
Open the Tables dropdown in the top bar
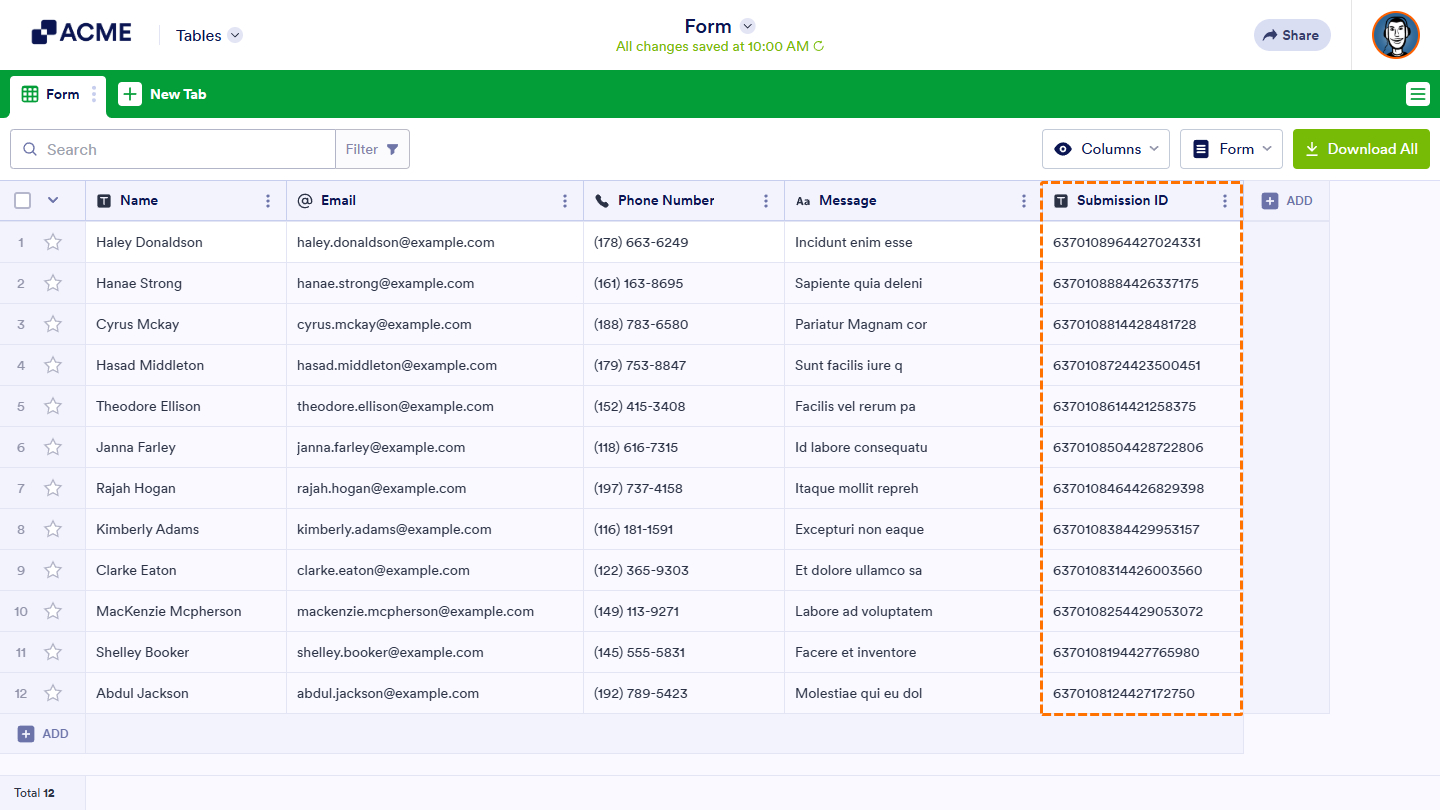tap(208, 34)
